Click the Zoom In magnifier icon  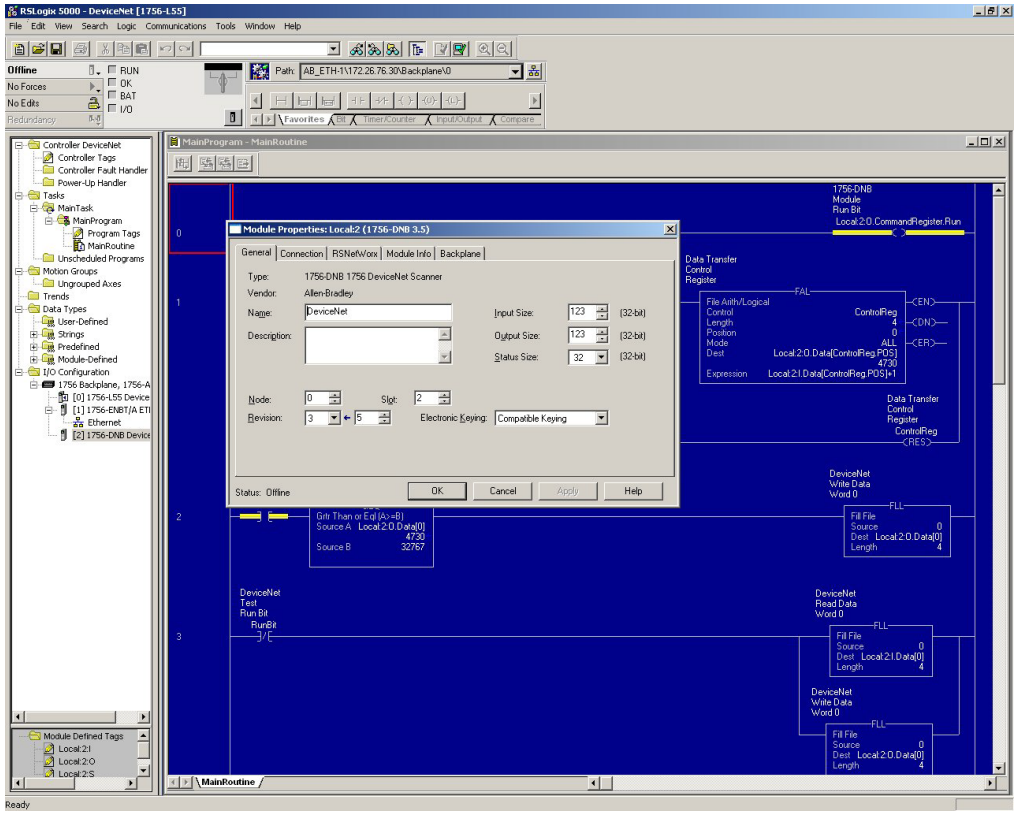click(x=484, y=49)
